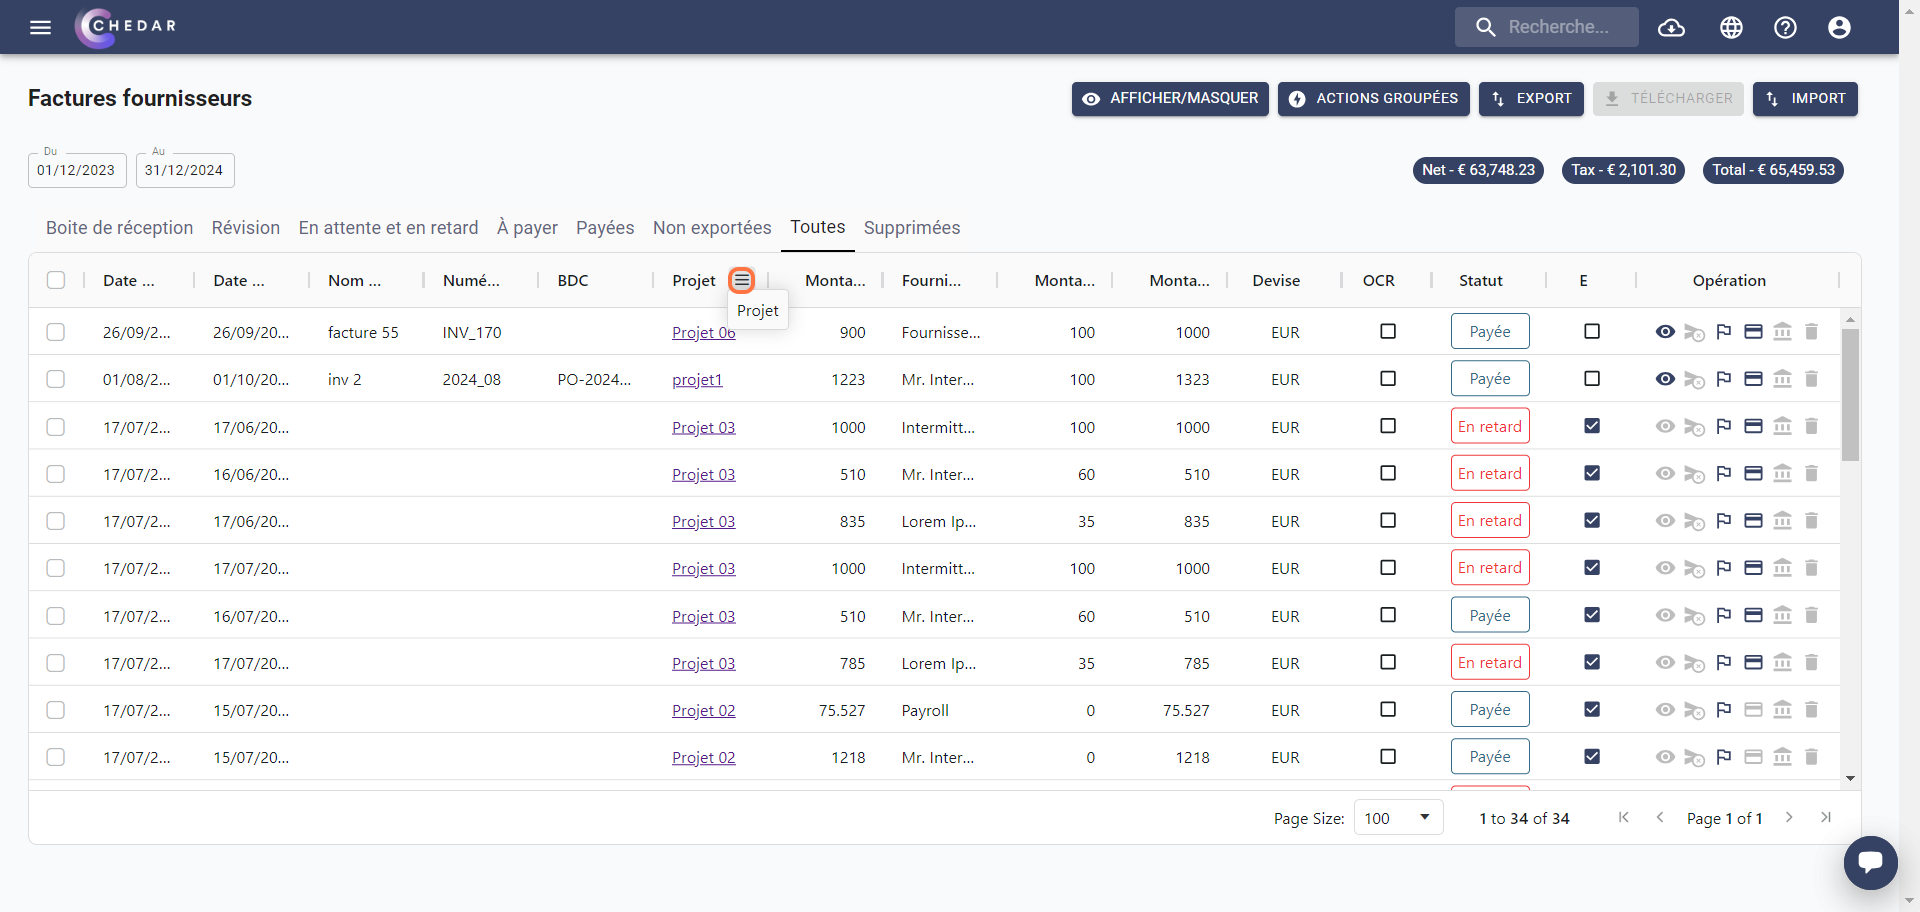This screenshot has width=1920, height=912.
Task: Go to the last page arrow
Action: 1825,818
